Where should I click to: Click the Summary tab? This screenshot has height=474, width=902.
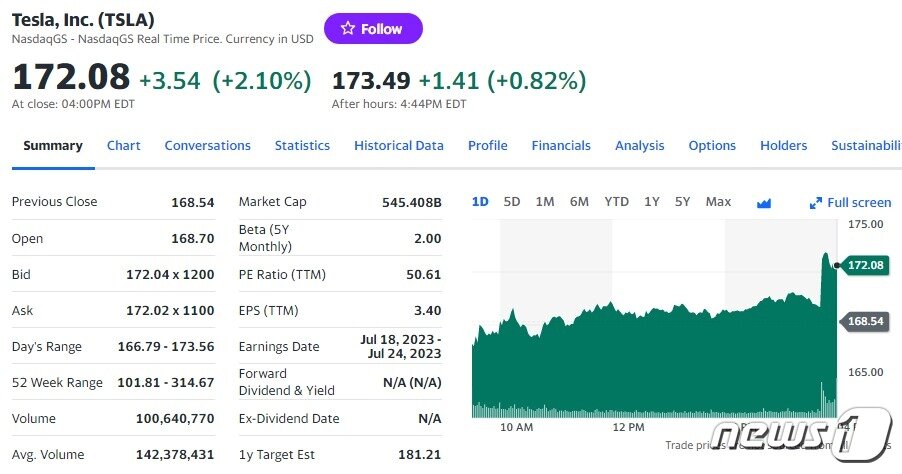click(x=53, y=146)
